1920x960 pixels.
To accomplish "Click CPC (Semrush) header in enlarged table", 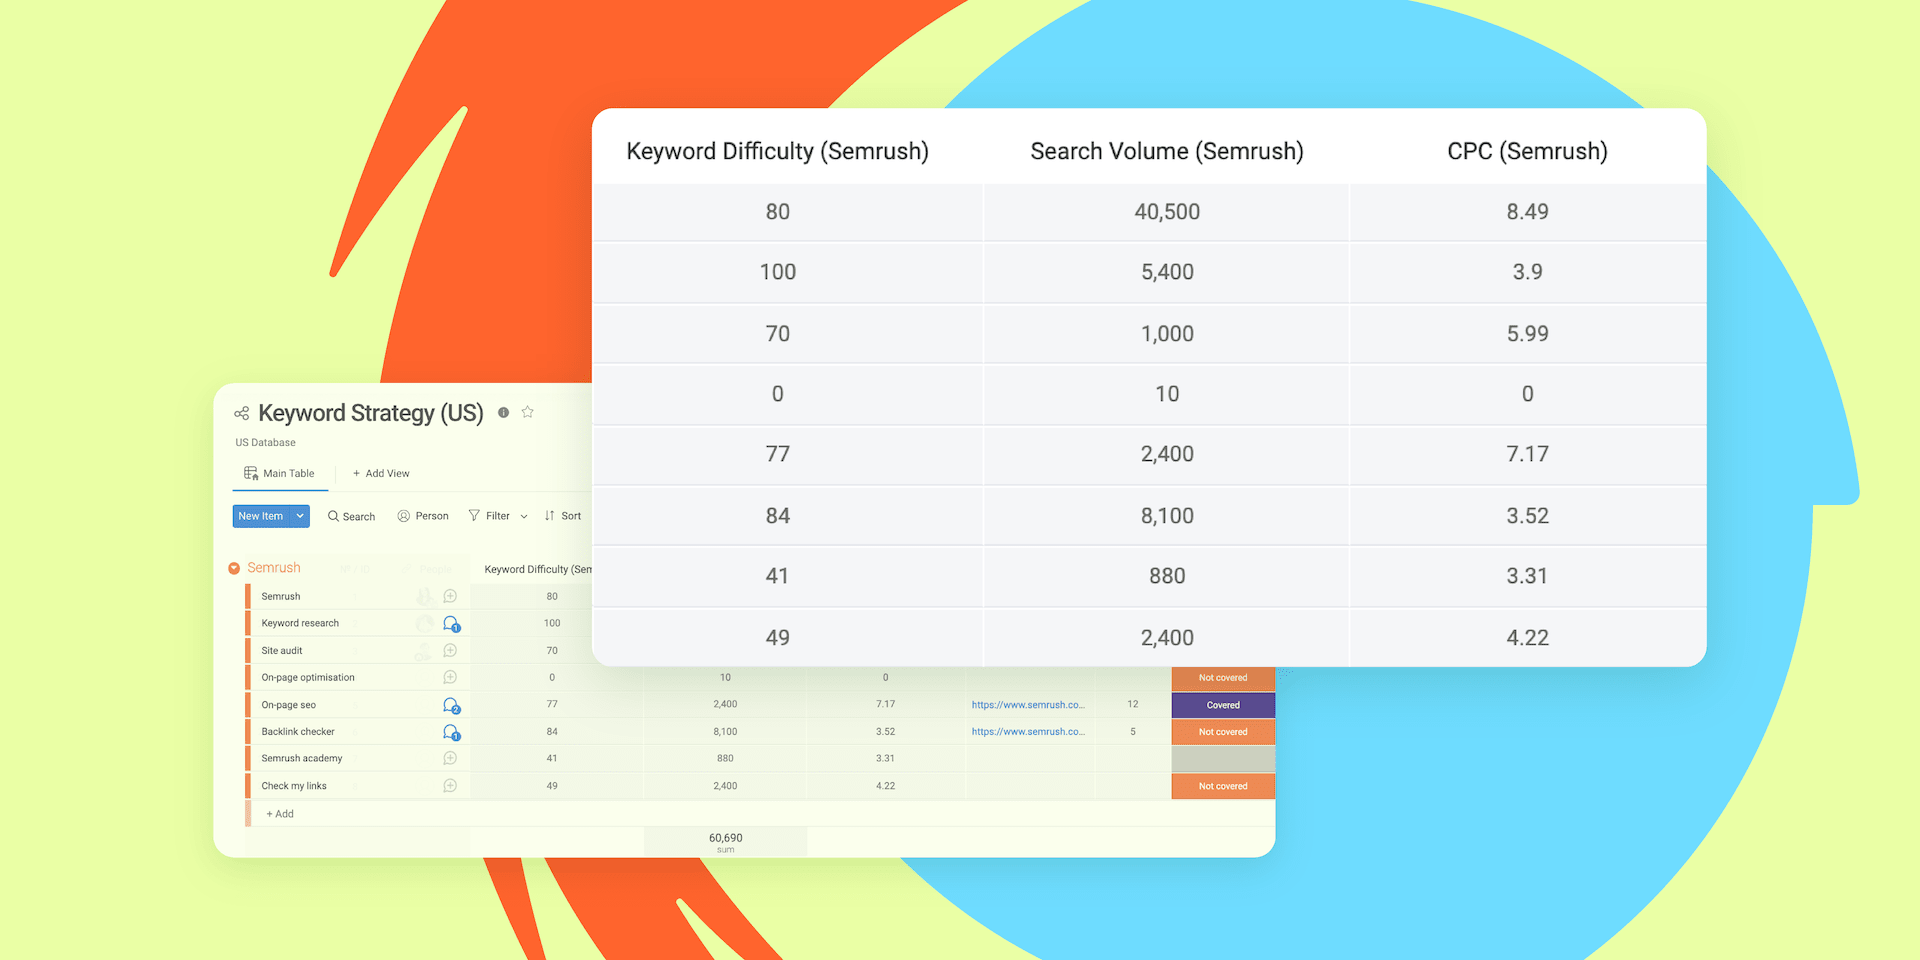I will pyautogui.click(x=1527, y=151).
